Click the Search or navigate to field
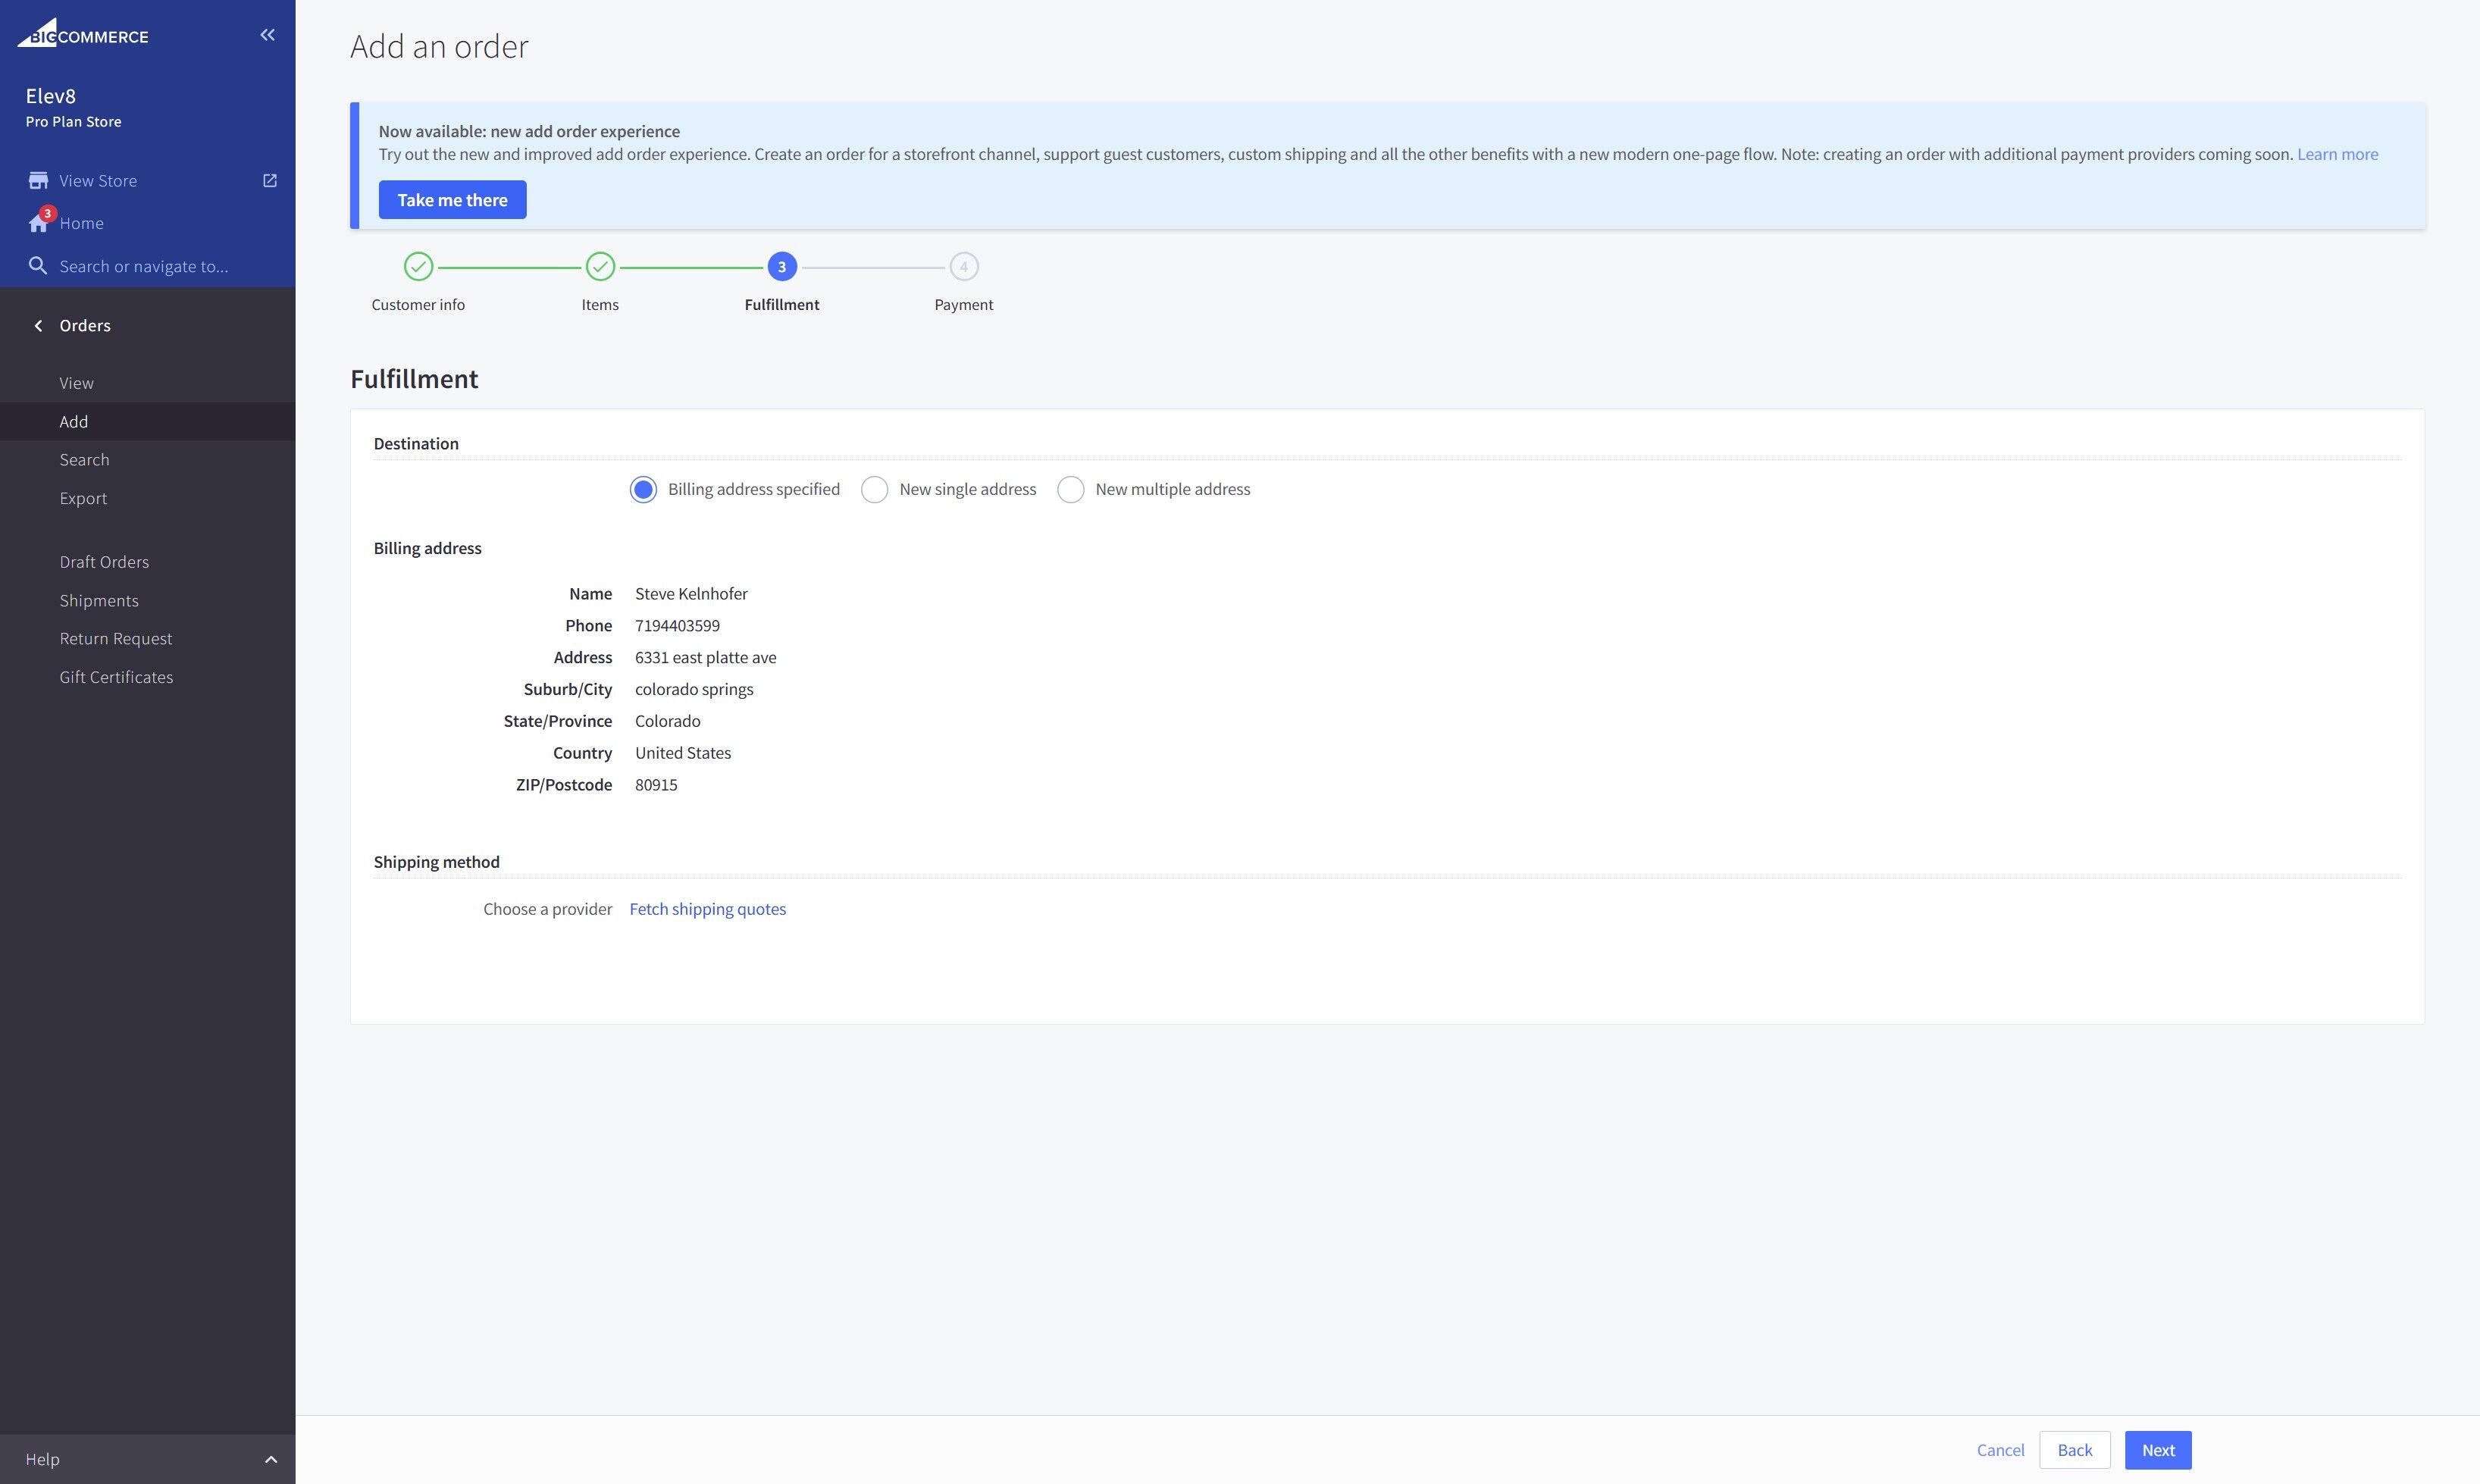This screenshot has height=1484, width=2480. [144, 266]
